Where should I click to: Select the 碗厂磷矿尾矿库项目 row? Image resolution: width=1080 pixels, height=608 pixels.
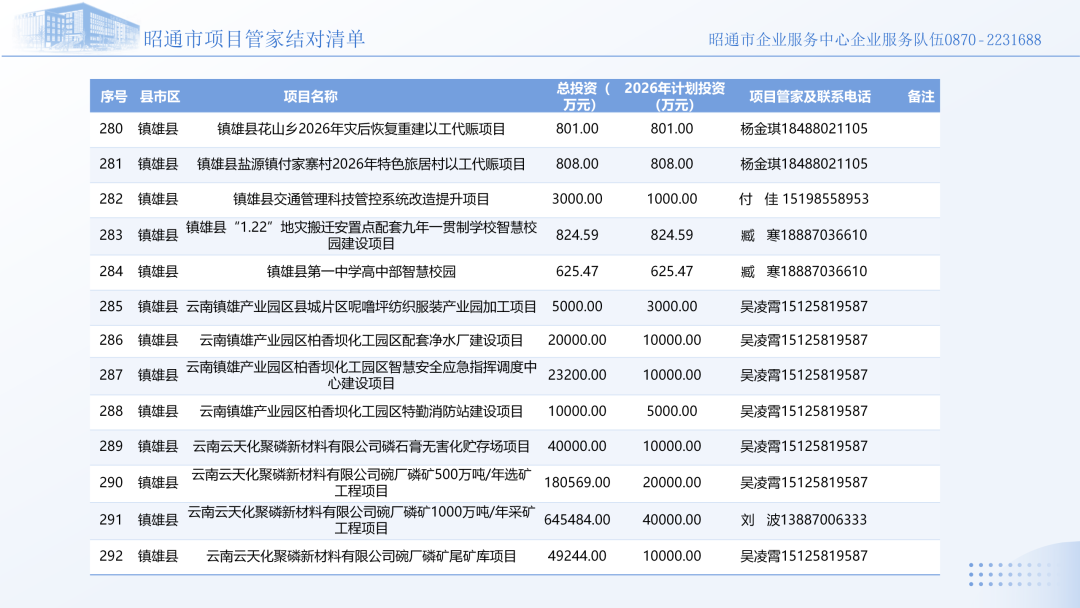(x=361, y=556)
